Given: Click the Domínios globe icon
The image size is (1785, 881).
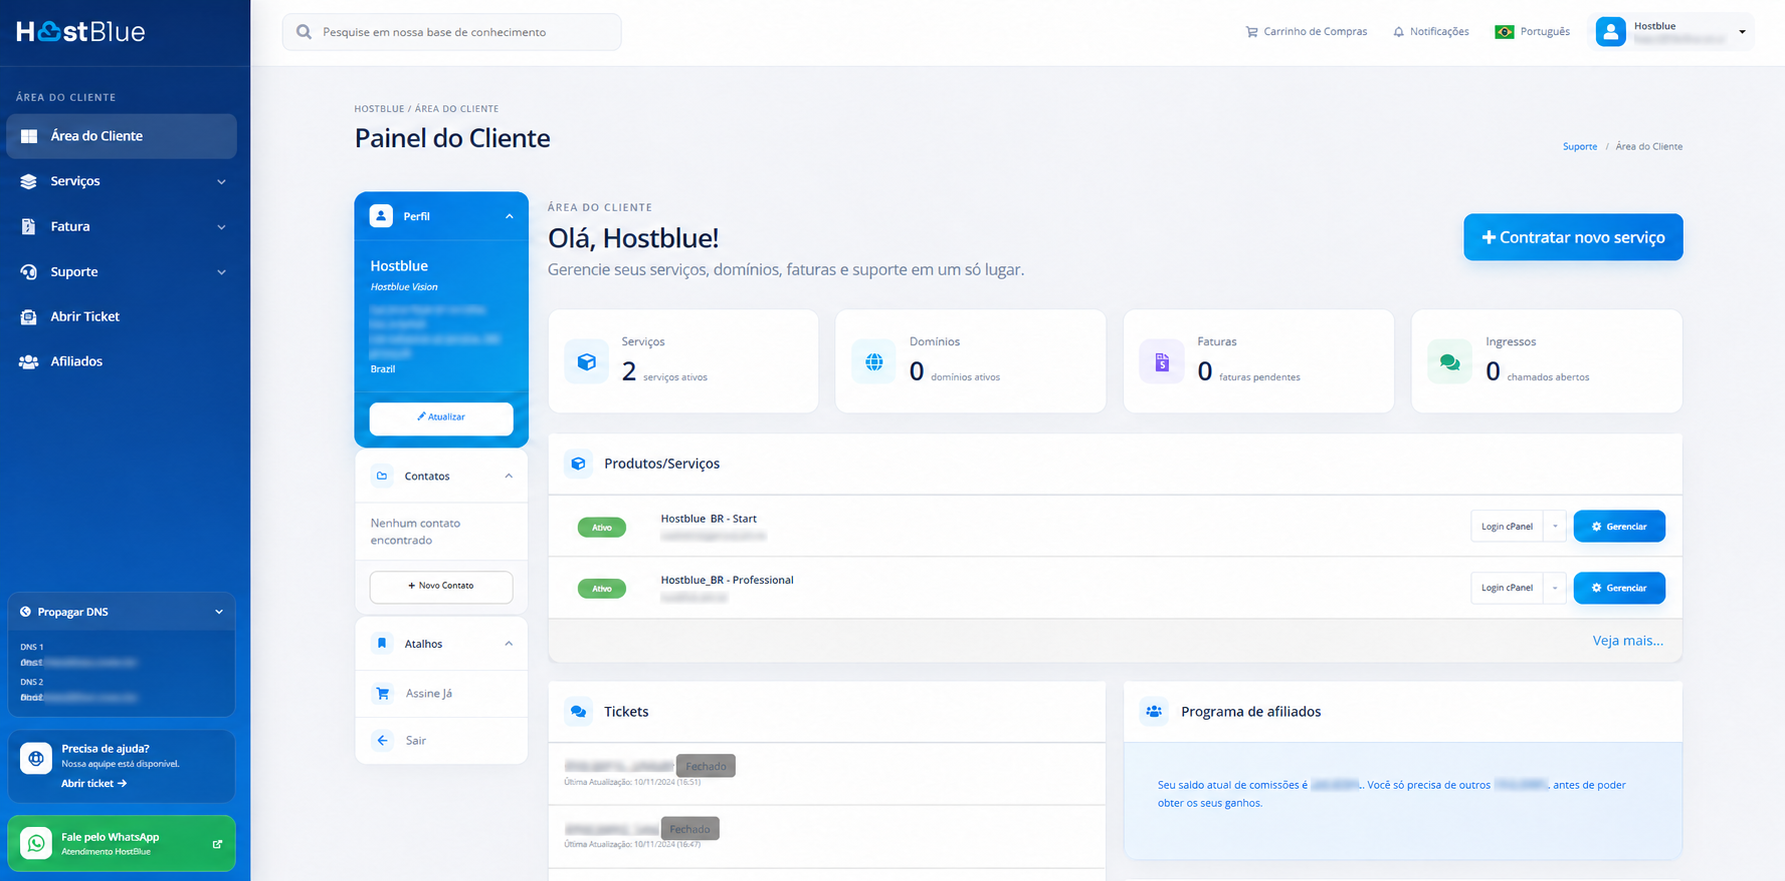Looking at the screenshot, I should 874,362.
